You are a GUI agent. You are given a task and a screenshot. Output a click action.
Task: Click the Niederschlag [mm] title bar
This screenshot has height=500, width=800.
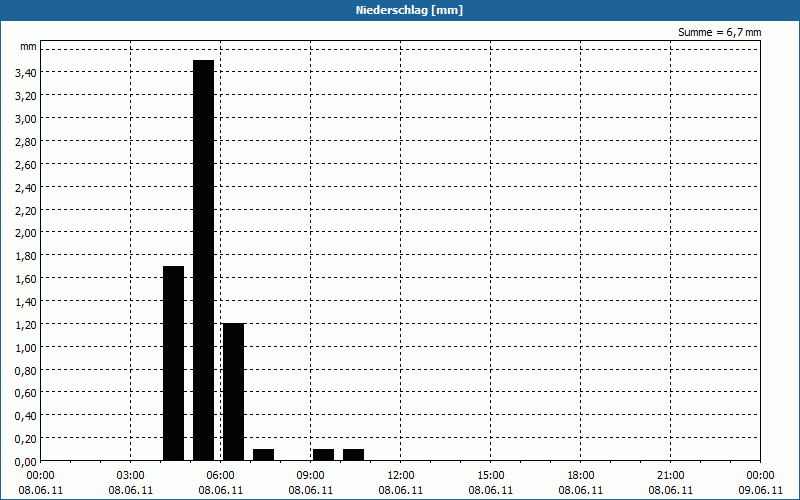(x=400, y=10)
